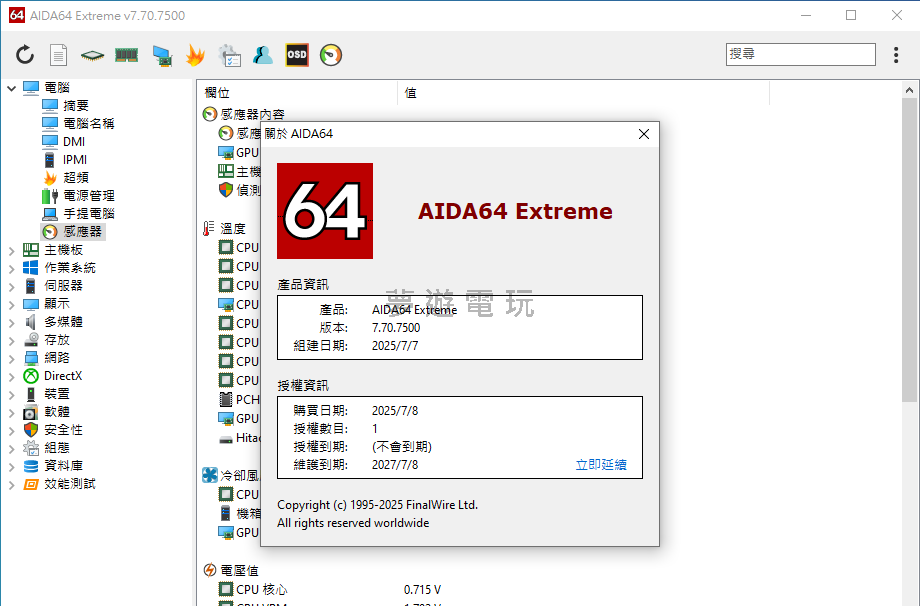
Task: Click the 軟體 software icon
Action: pos(31,412)
